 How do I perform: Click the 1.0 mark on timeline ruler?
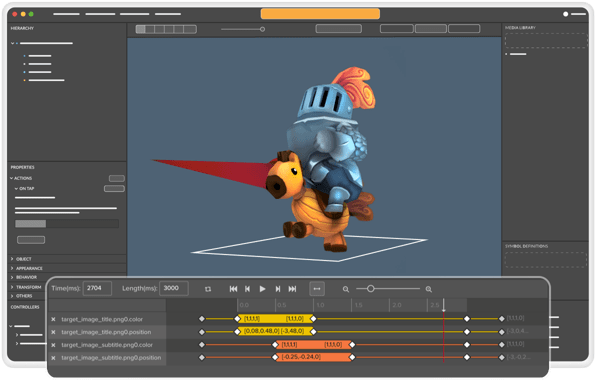point(320,305)
